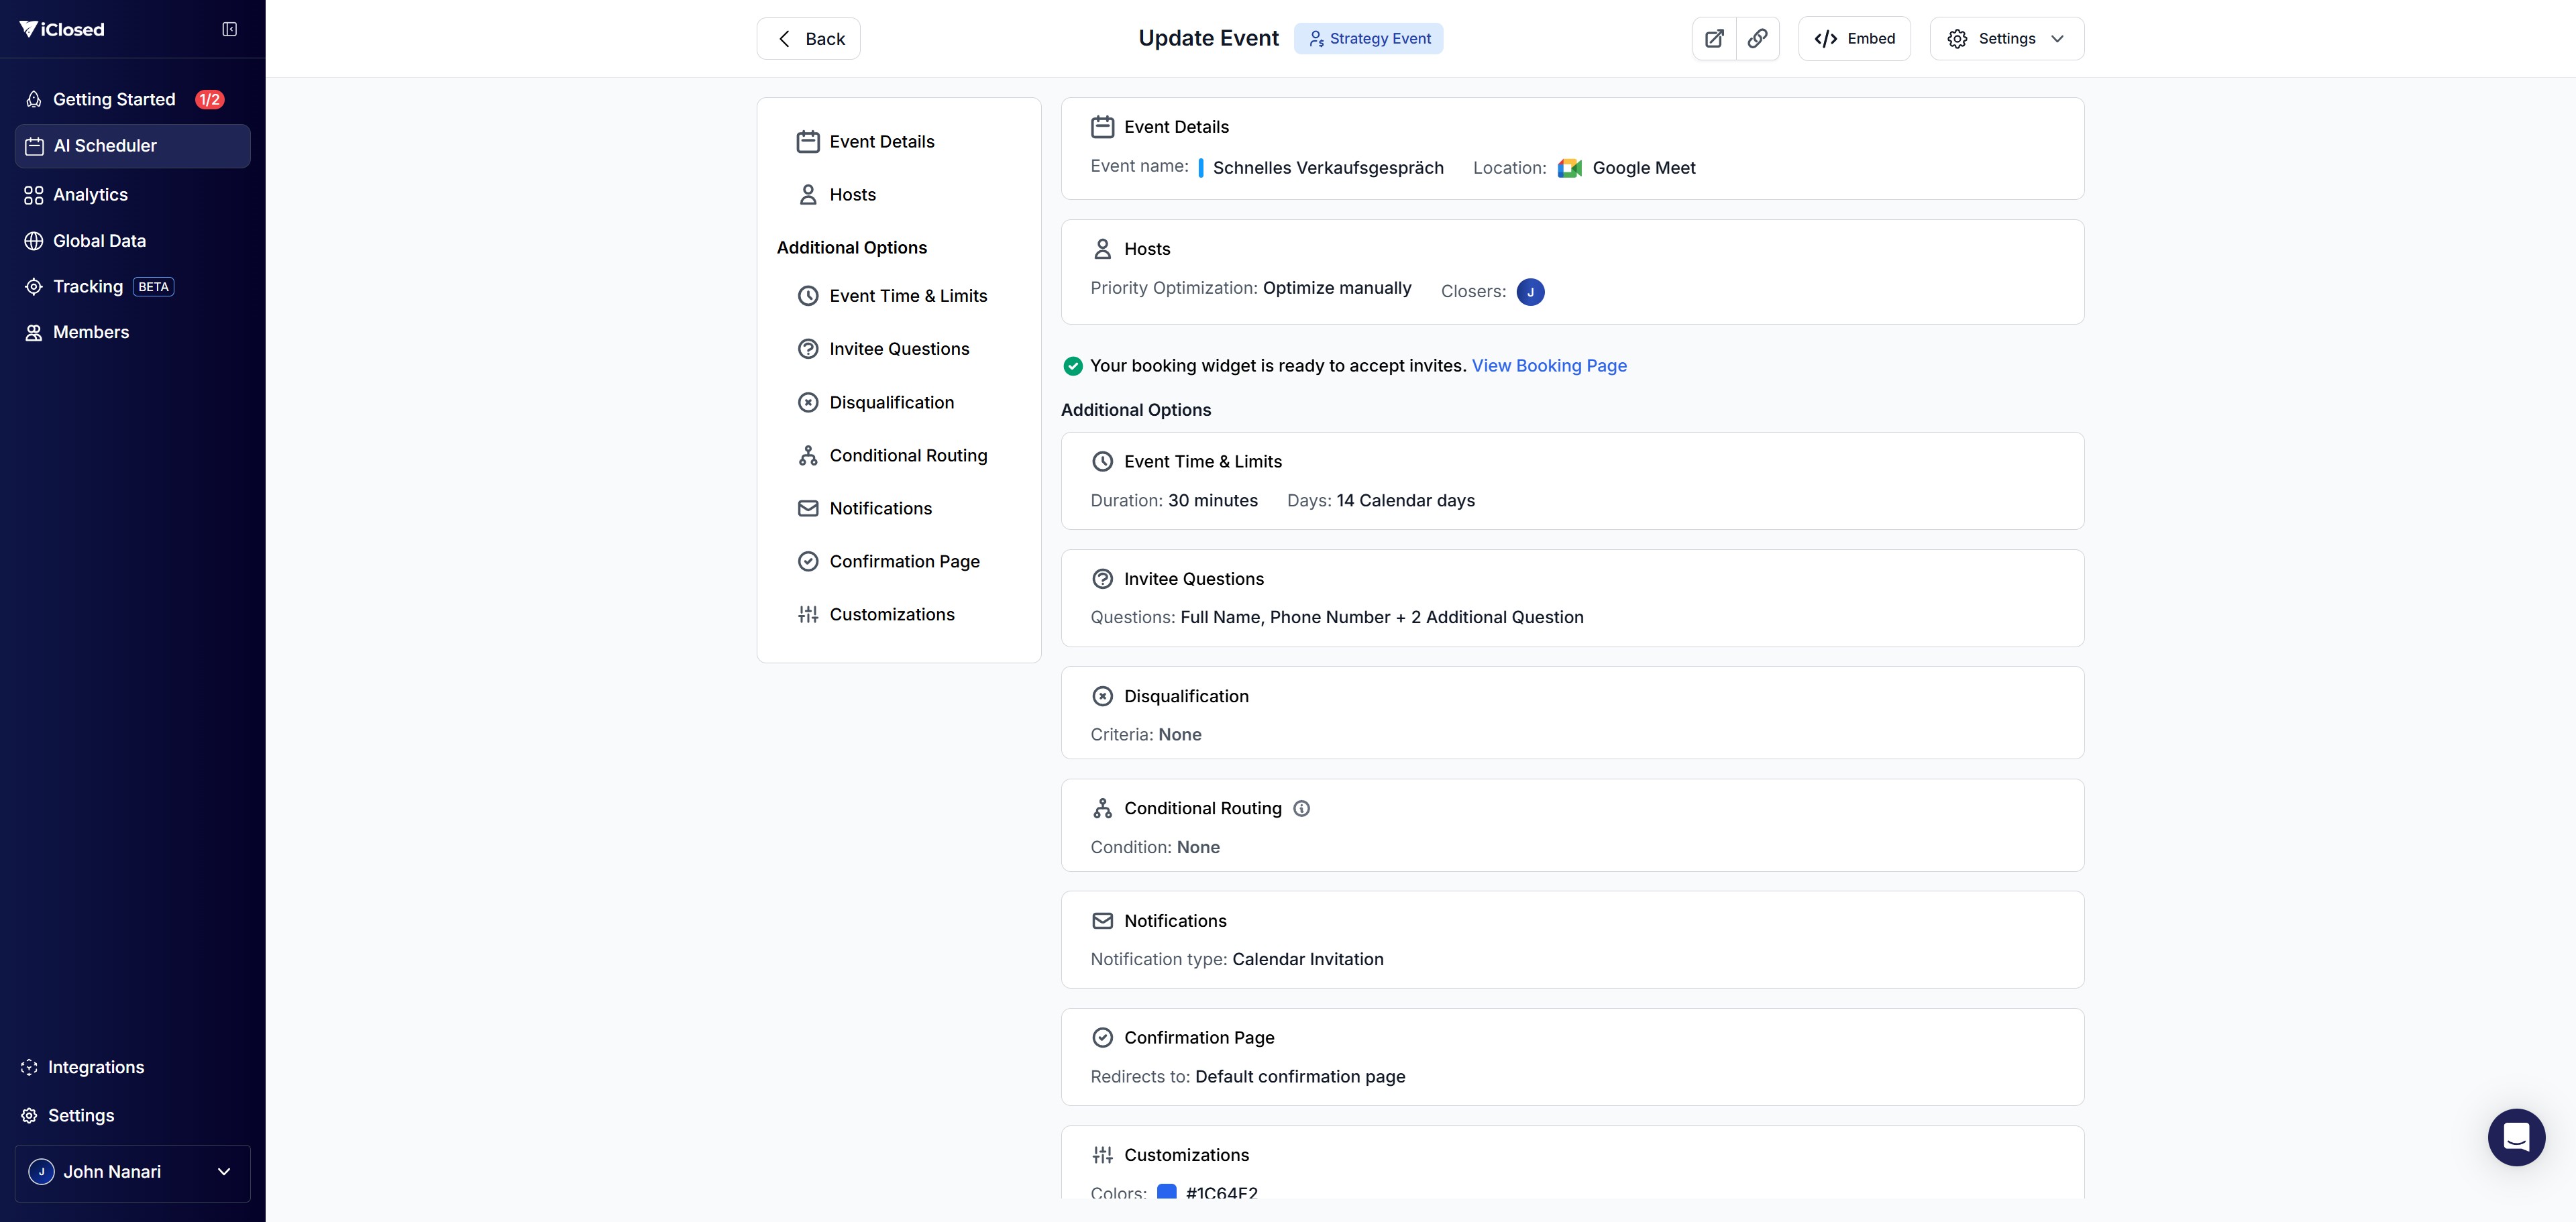Open the Disqualification criteria card
This screenshot has height=1222, width=2576.
(1571, 713)
